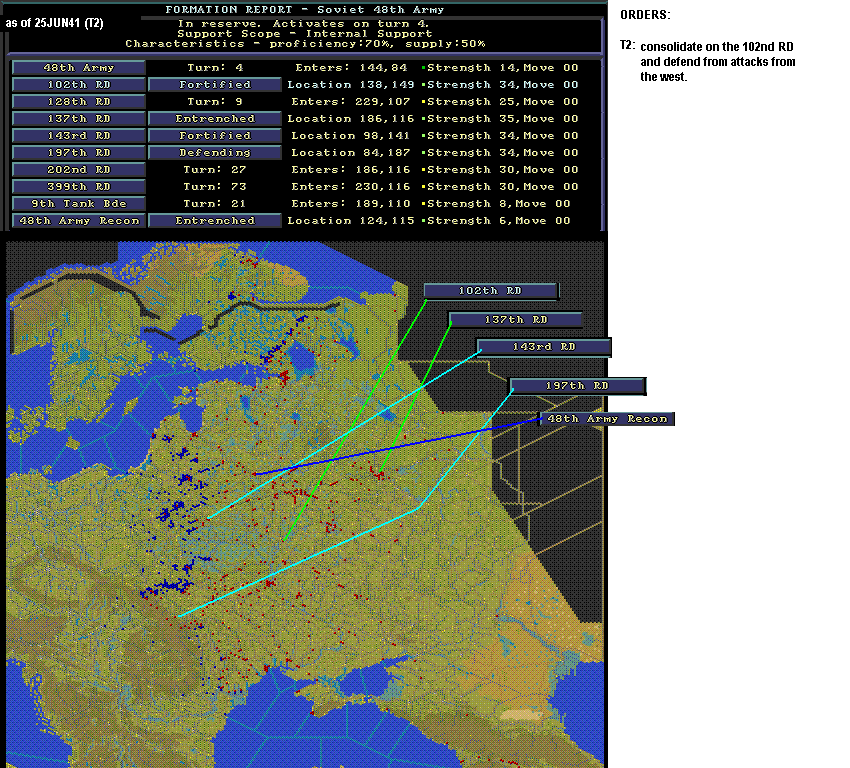Click 'Strength 14, Move 00' for 48th Army

click(x=503, y=68)
